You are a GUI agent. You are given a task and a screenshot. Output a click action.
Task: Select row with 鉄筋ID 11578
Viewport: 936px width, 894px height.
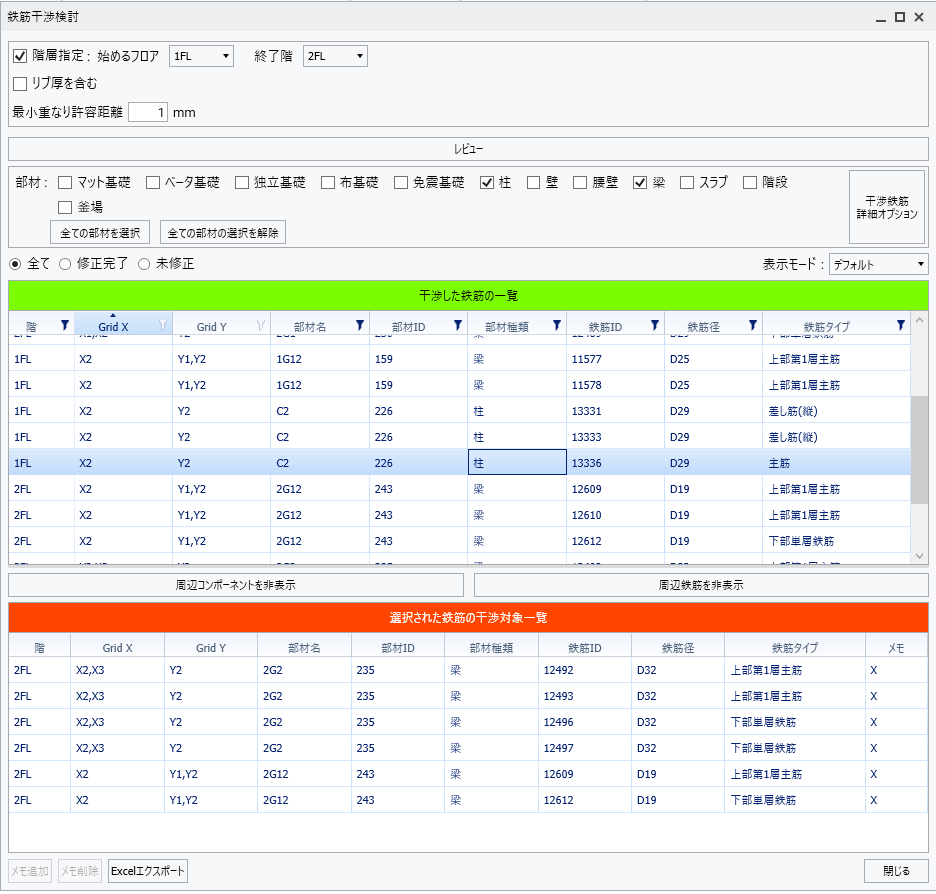point(460,385)
